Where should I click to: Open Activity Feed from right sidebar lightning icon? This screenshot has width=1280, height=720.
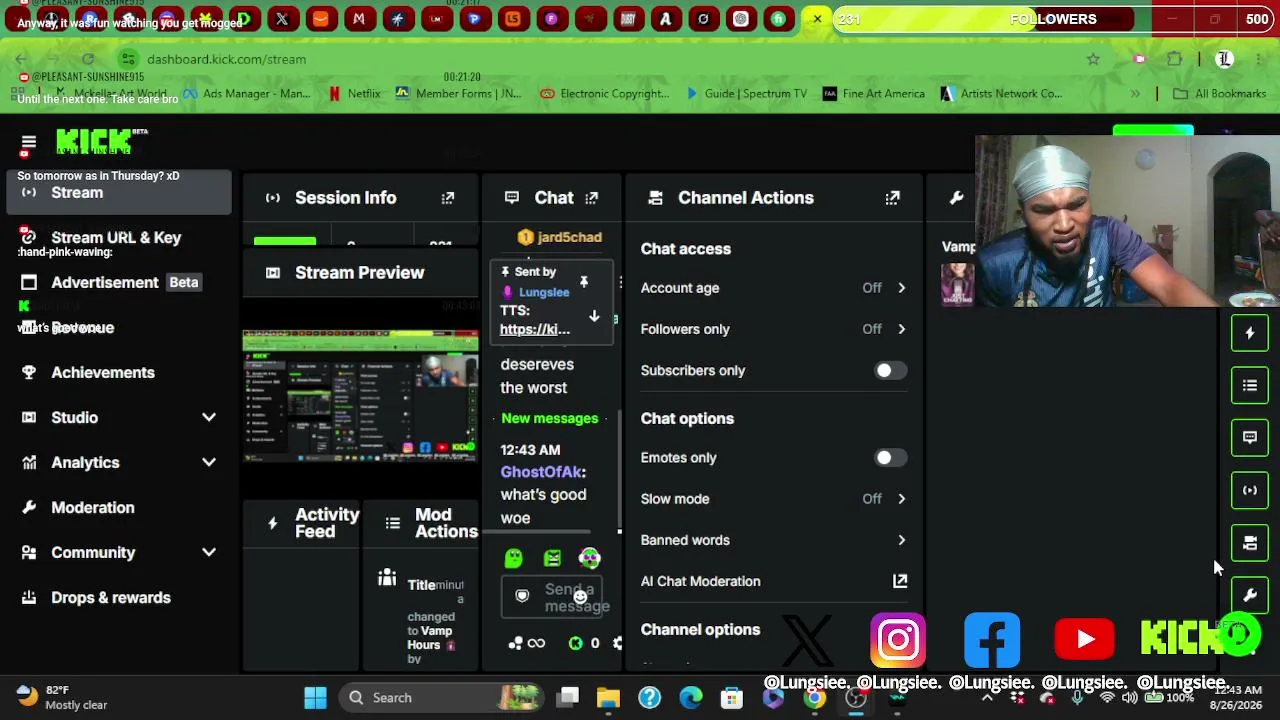pos(1250,333)
